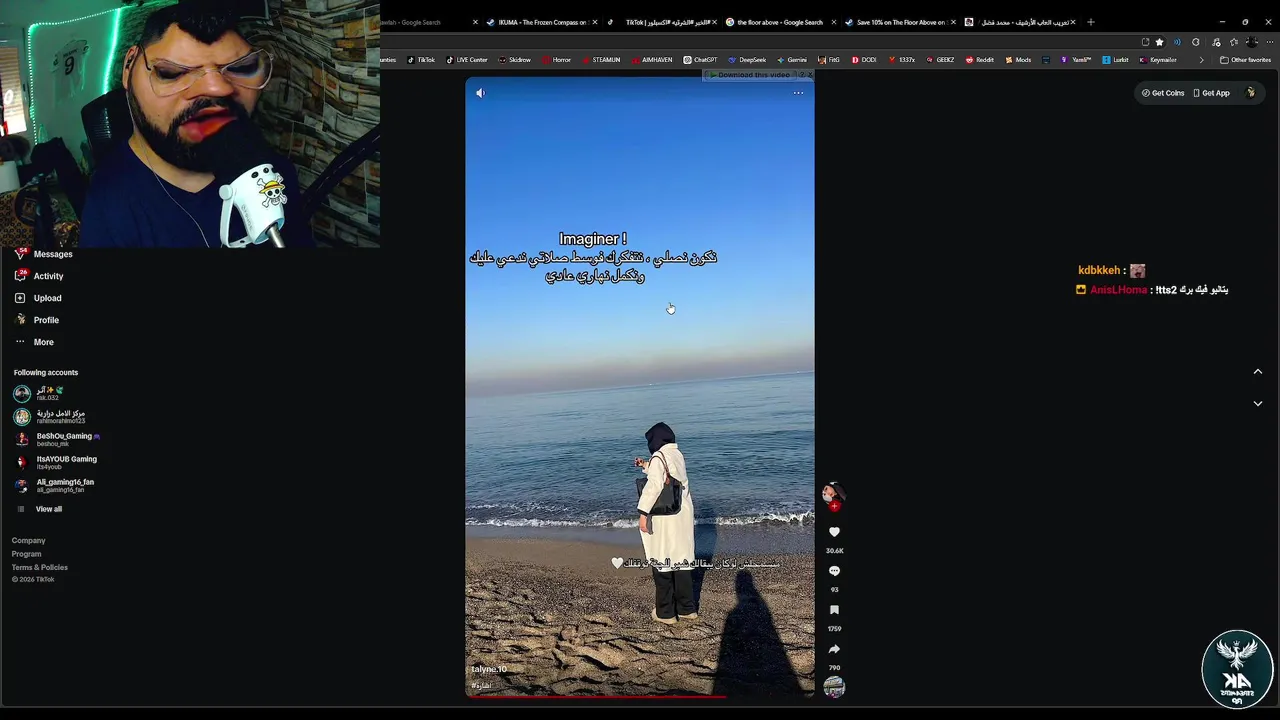
Task: Expand the Company footer section
Action: tap(29, 540)
